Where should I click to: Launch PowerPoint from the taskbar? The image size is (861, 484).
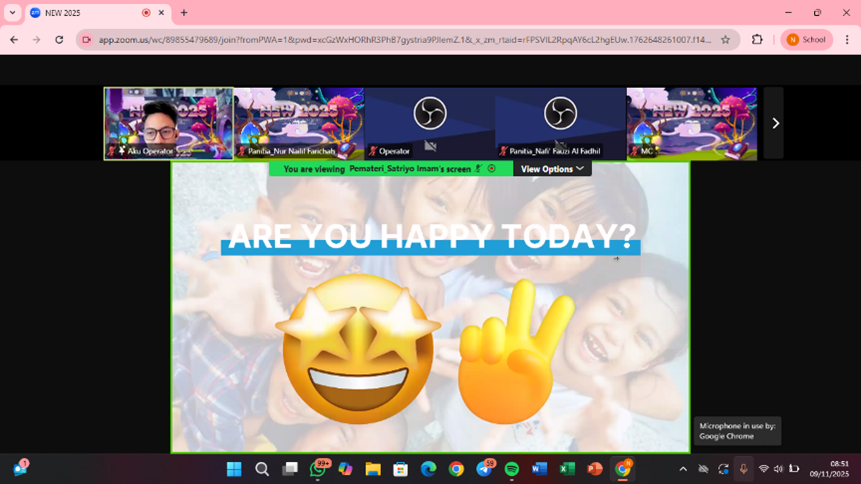point(595,469)
